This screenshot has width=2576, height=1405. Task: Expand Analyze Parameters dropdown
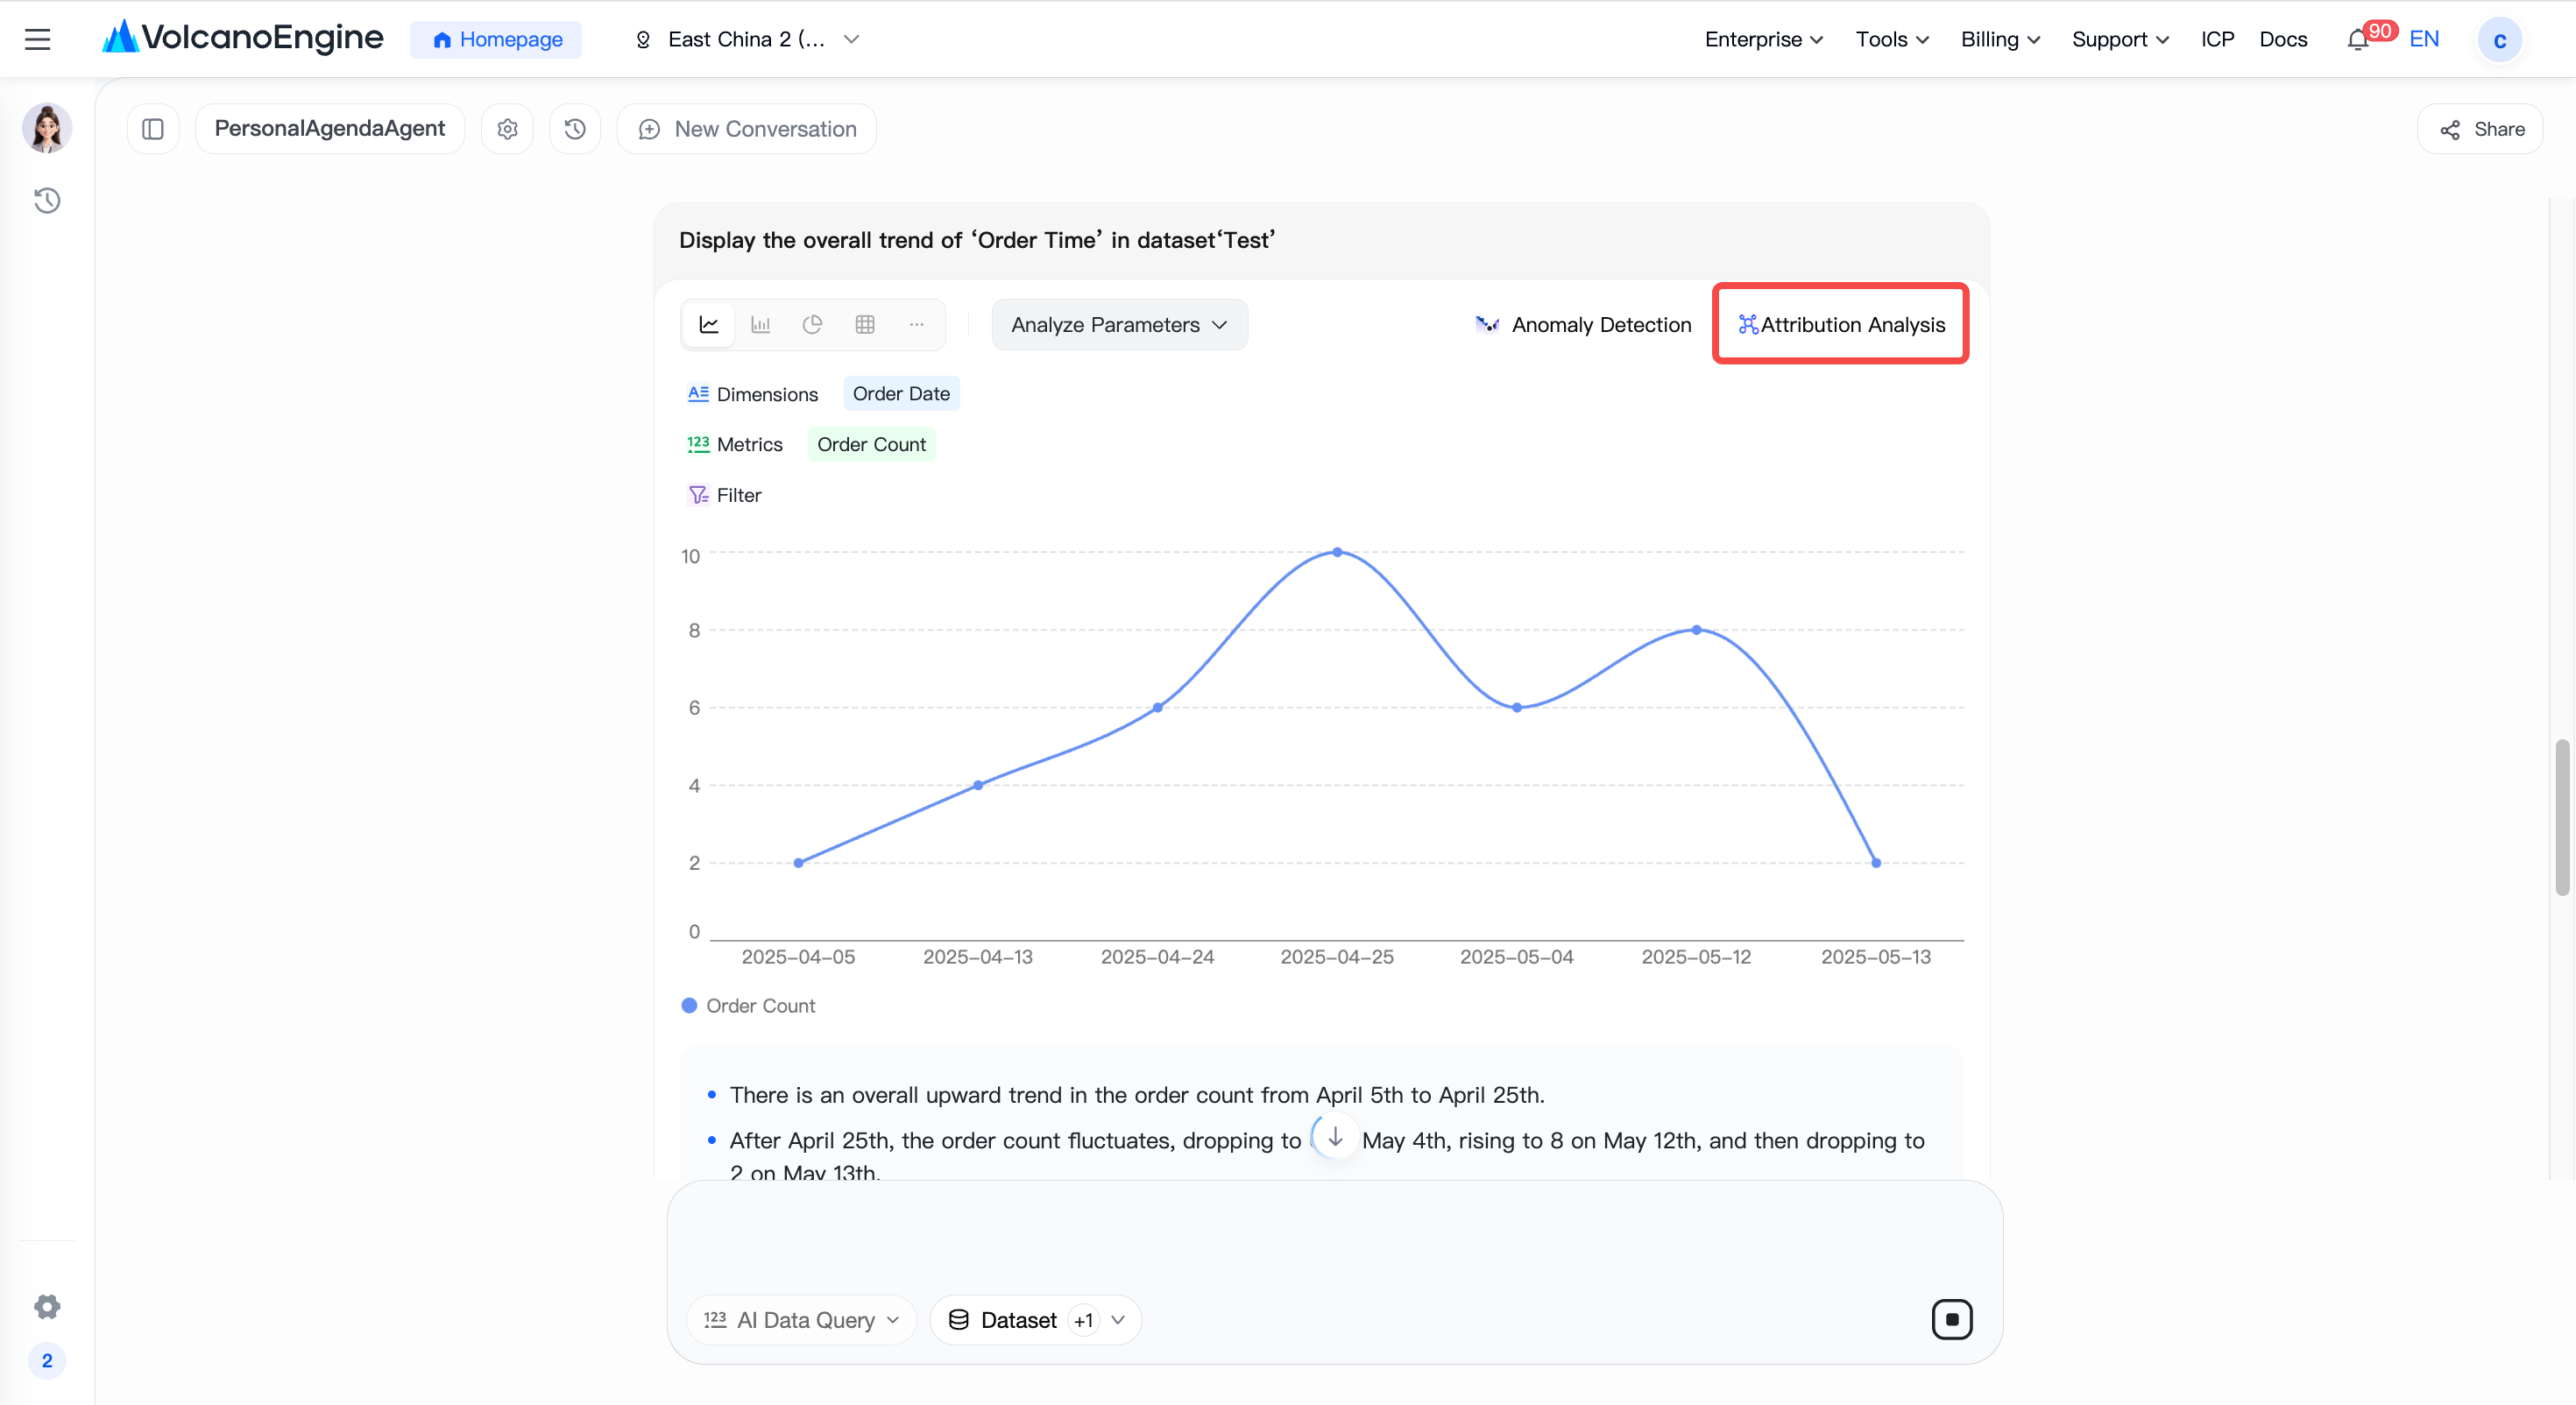1119,325
